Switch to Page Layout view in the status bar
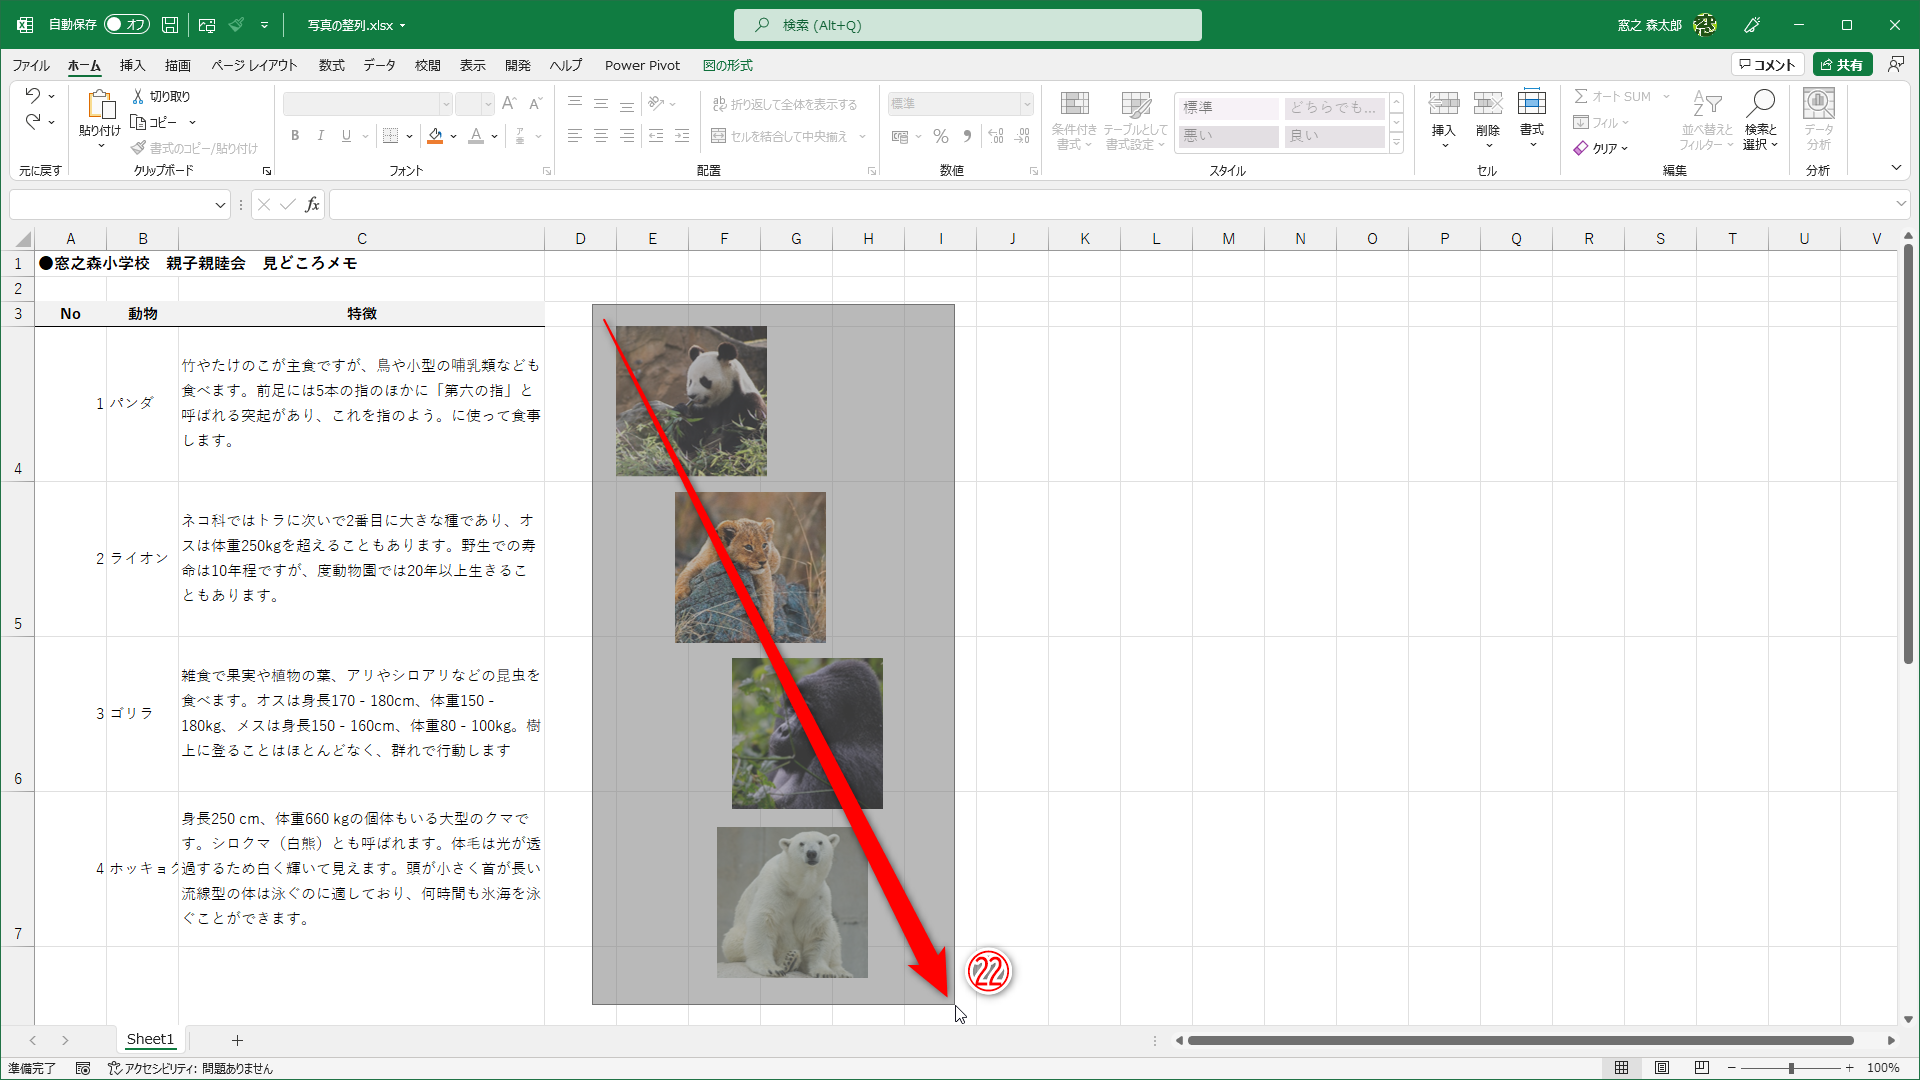Image resolution: width=1920 pixels, height=1080 pixels. [x=1661, y=1068]
